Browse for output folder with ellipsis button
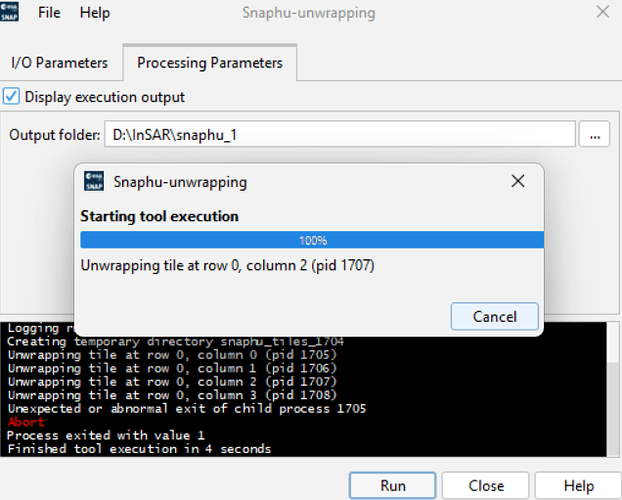Screen dimensions: 622x500 (x=594, y=135)
